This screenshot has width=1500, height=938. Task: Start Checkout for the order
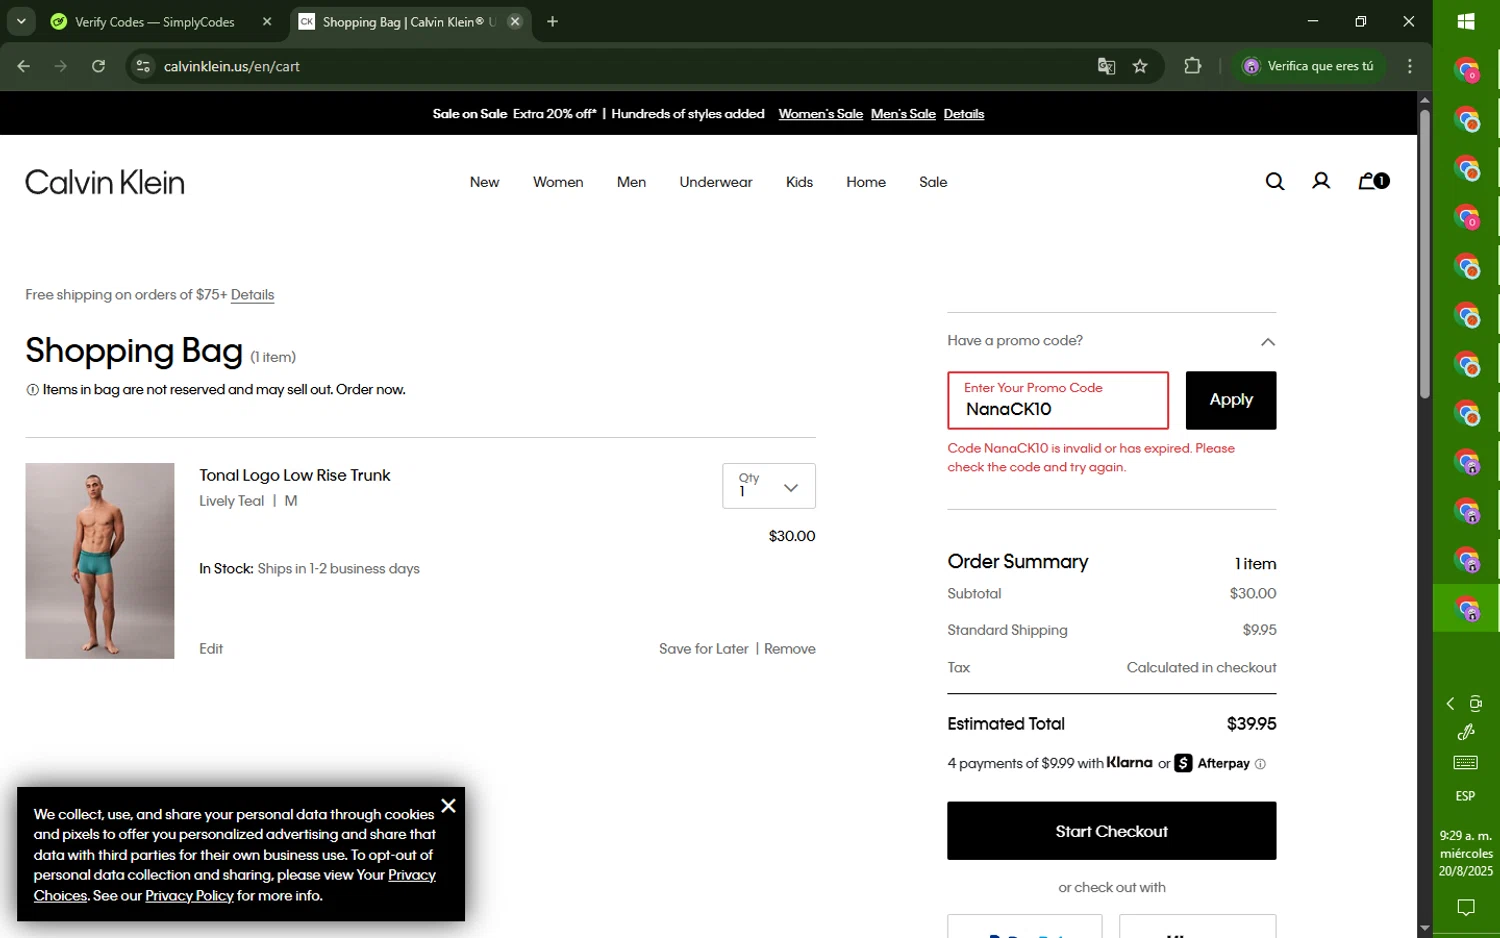(1112, 831)
